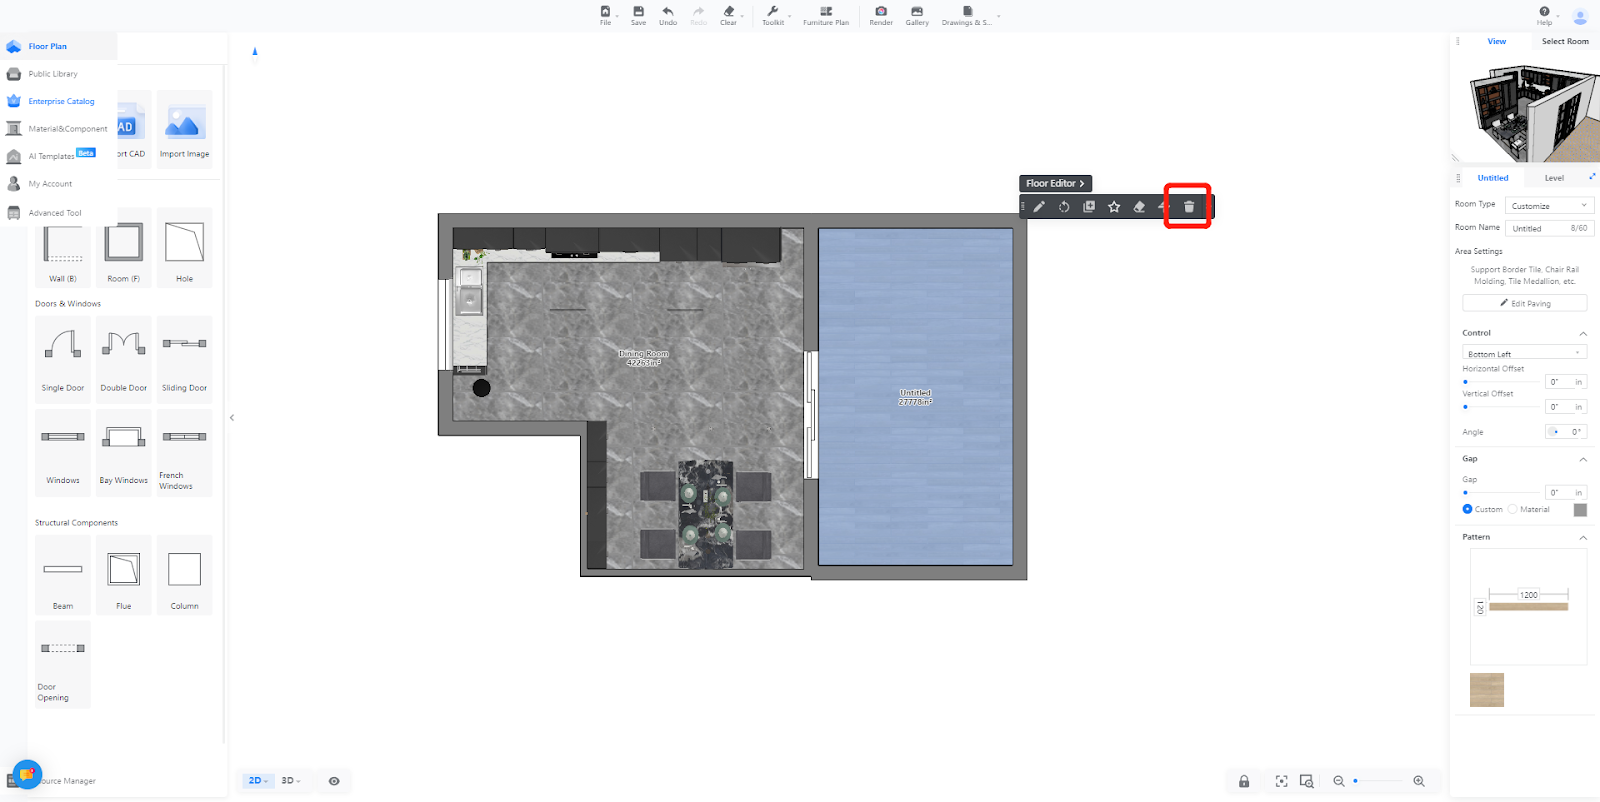The image size is (1600, 802).
Task: Add a Column structural component
Action: (x=185, y=575)
